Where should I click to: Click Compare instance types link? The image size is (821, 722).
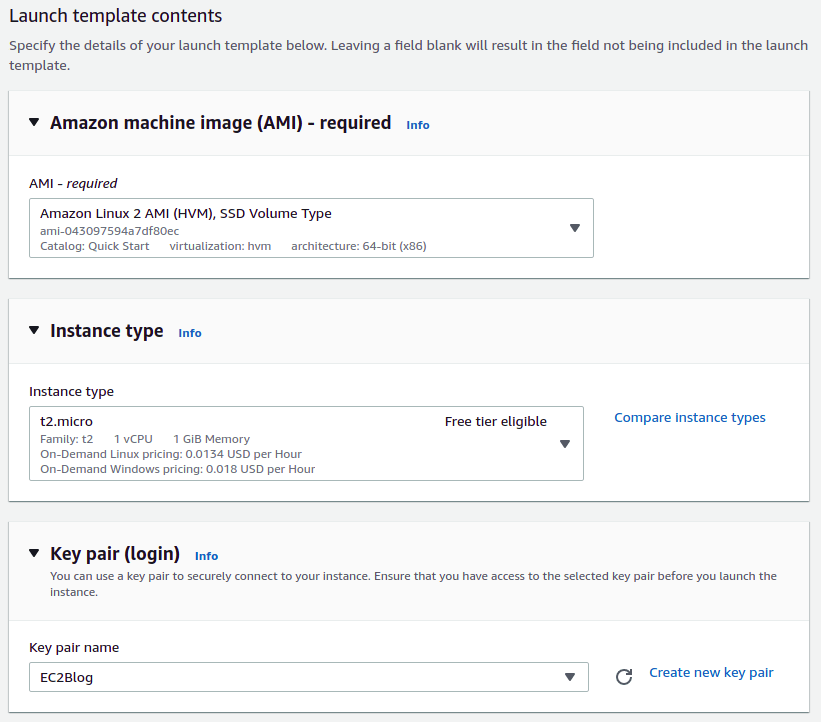click(x=689, y=418)
